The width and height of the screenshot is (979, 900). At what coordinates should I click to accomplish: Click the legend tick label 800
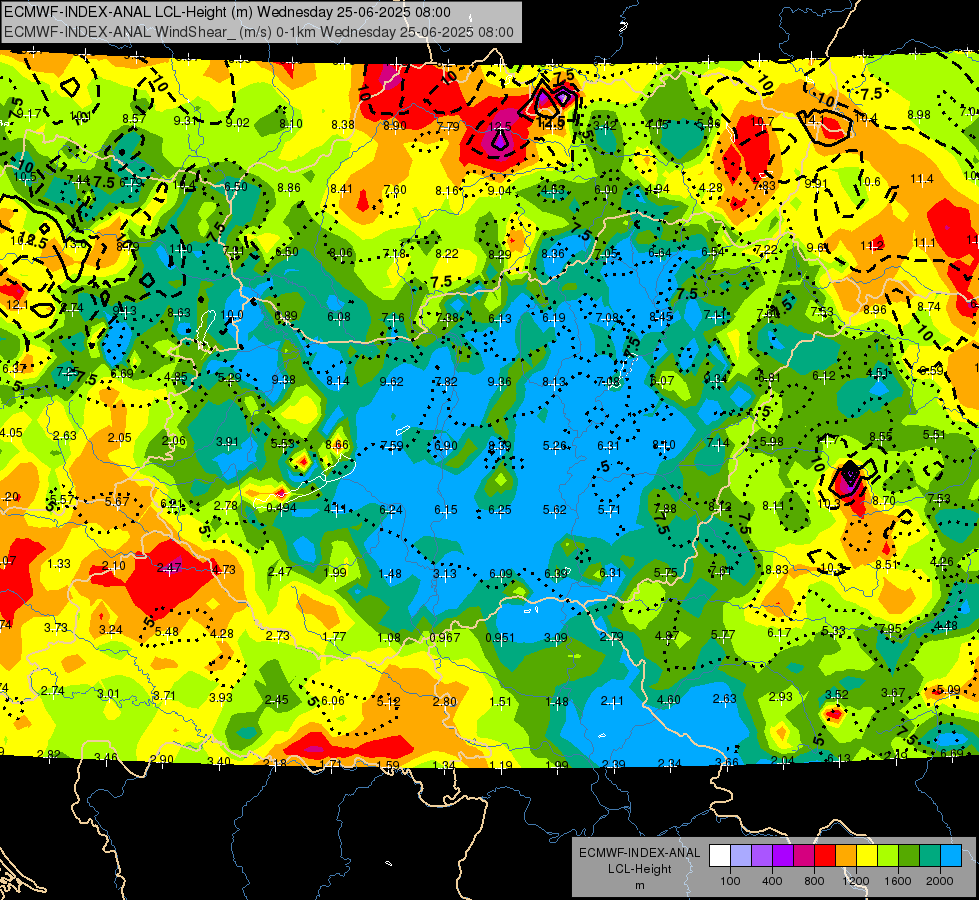[x=814, y=881]
